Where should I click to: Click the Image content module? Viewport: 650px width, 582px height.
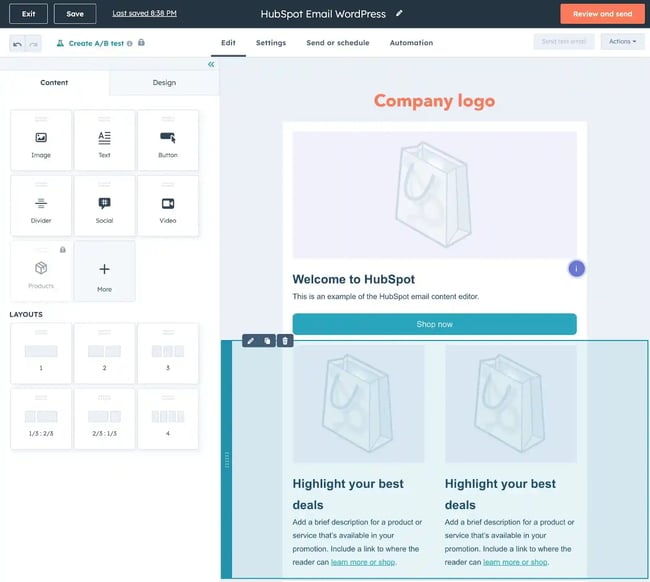point(41,141)
